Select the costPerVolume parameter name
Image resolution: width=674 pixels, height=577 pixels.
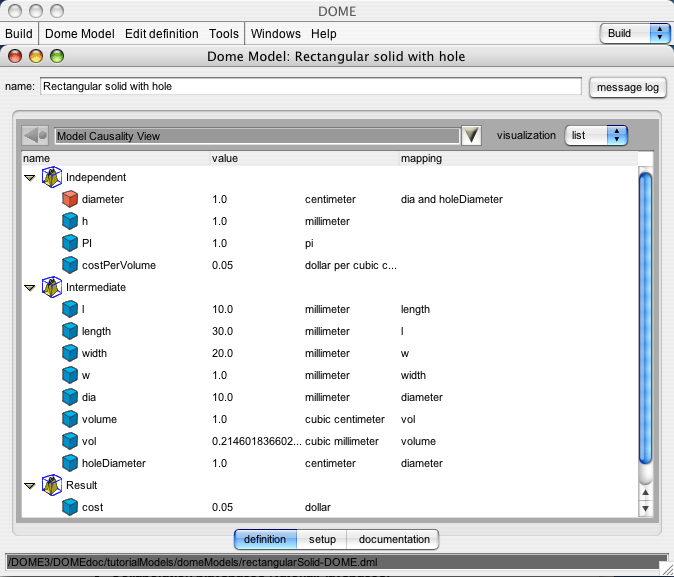[x=119, y=265]
